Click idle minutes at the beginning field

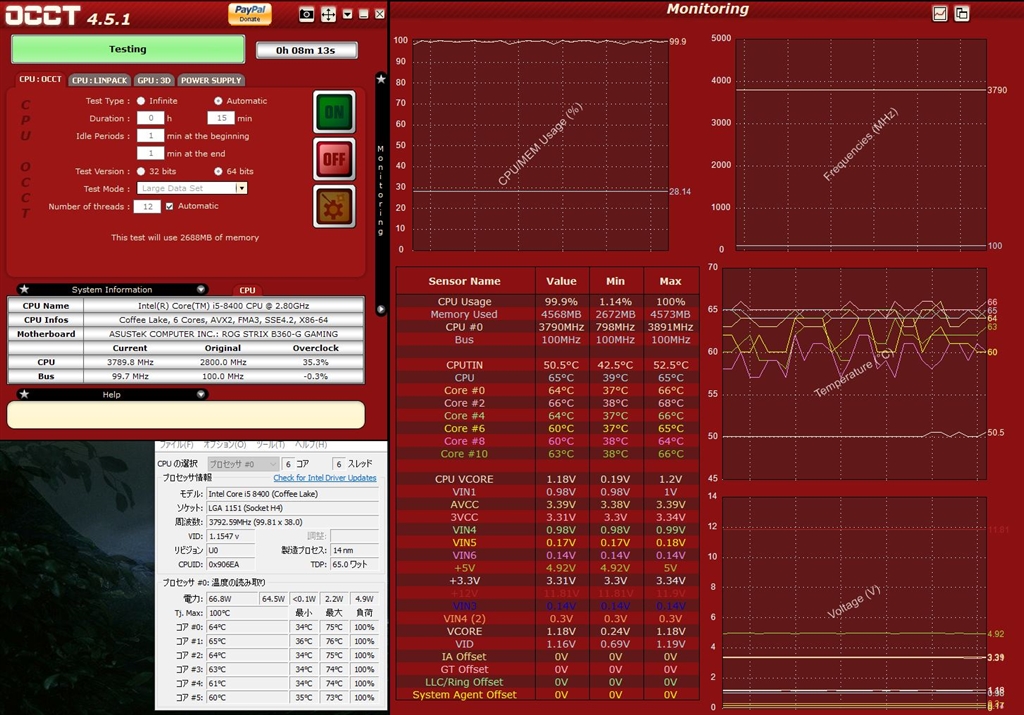click(150, 136)
